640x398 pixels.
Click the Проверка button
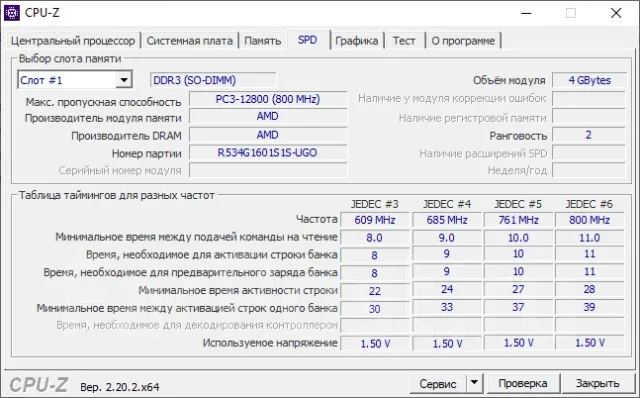coord(522,383)
